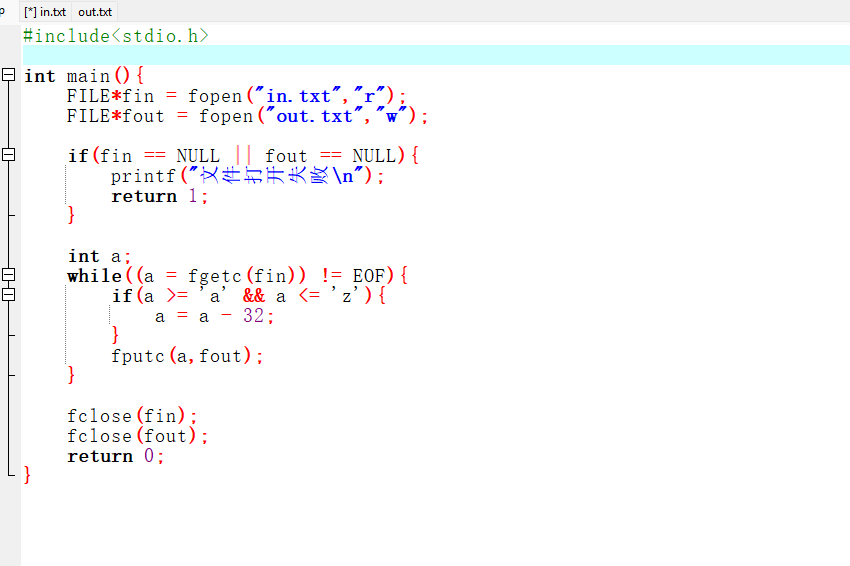Click the 'int a;' declaration
850x566 pixels.
[x=99, y=256]
